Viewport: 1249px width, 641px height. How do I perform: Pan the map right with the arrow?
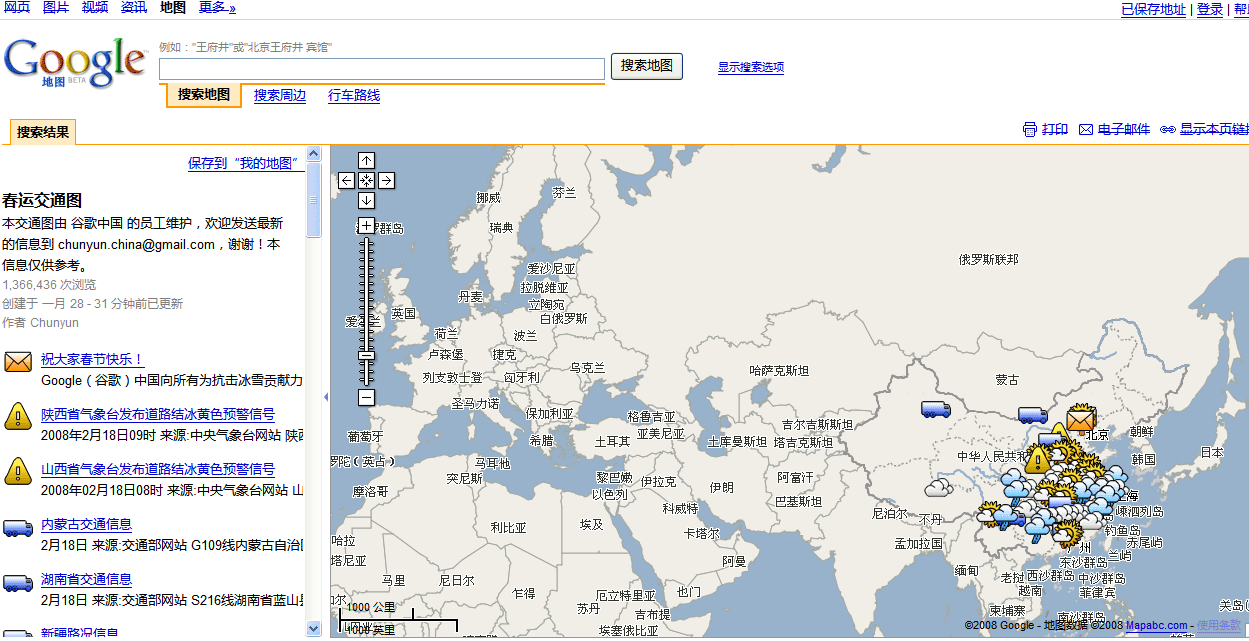[x=386, y=181]
